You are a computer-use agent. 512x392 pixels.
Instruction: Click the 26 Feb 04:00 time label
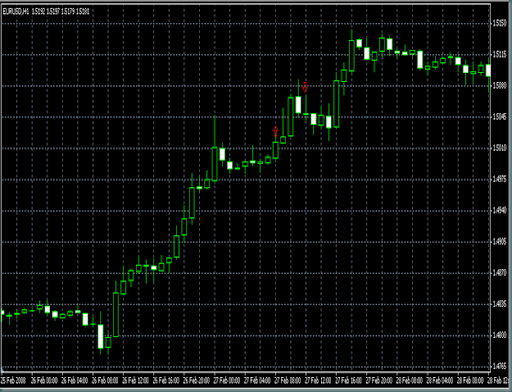pyautogui.click(x=75, y=380)
